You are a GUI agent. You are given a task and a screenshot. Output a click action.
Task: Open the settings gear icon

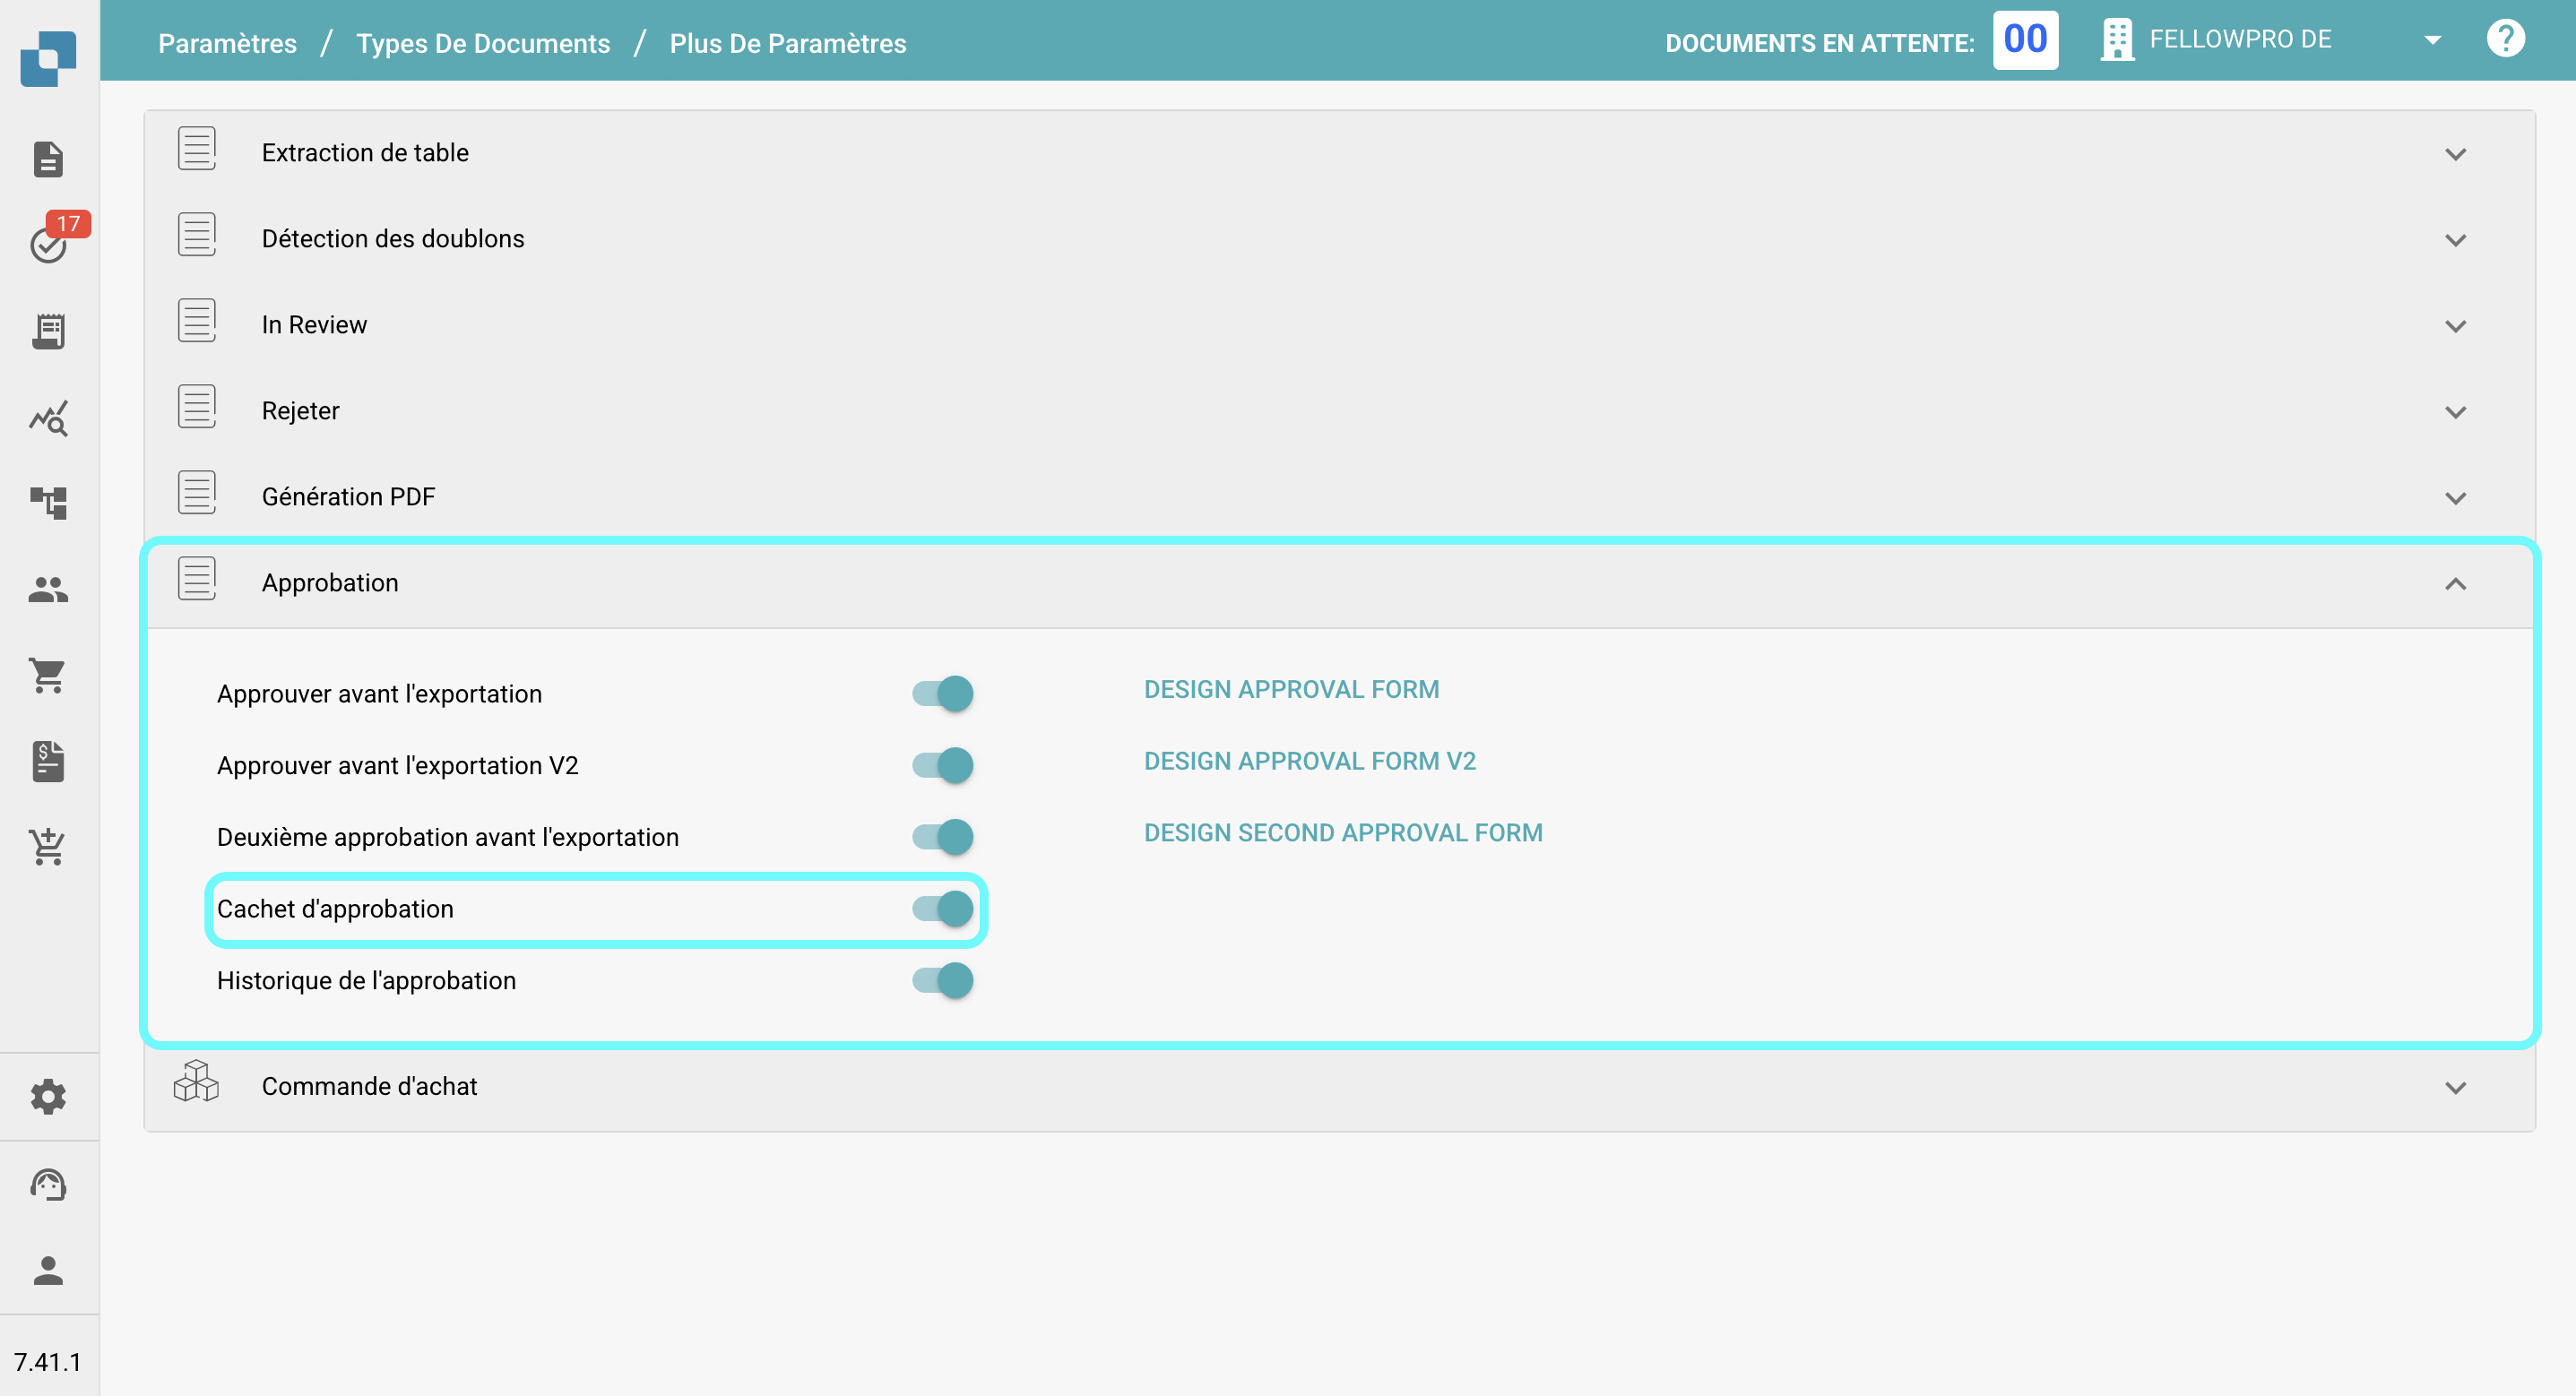coord(48,1097)
